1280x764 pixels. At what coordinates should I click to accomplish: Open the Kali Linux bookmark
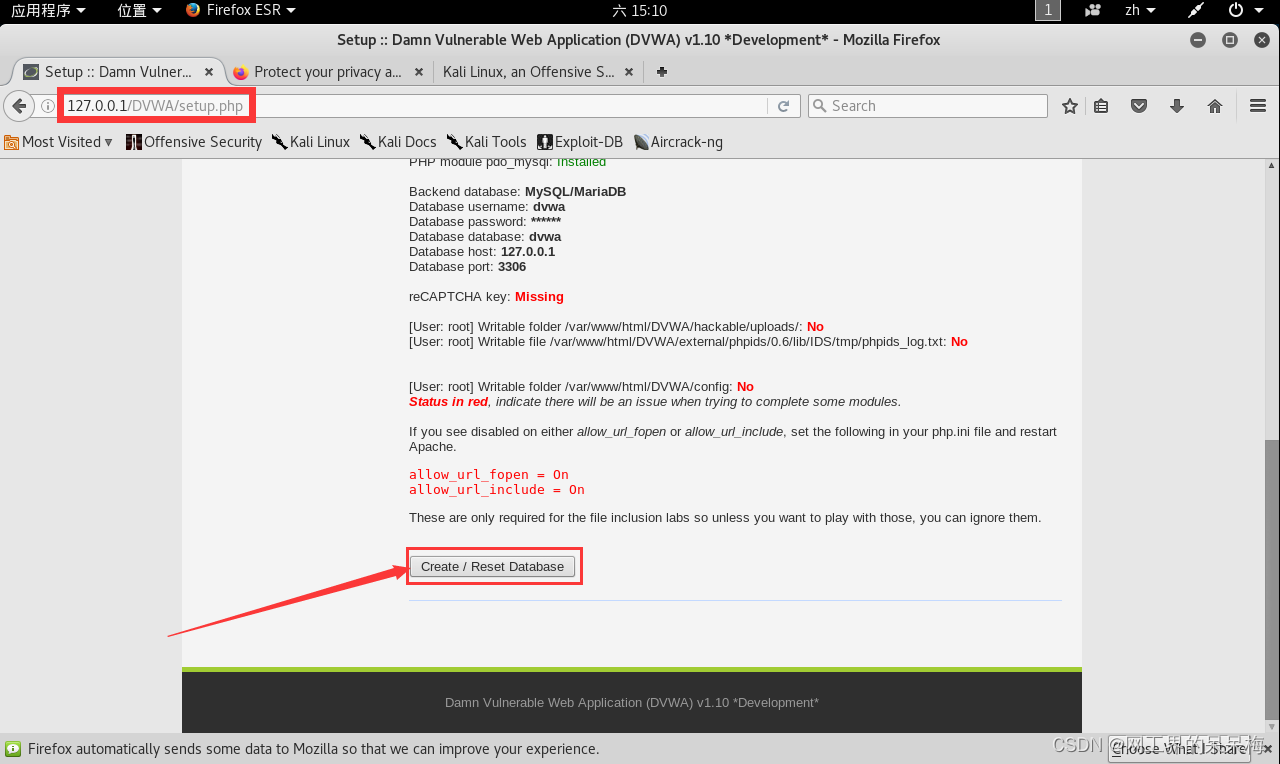[311, 142]
